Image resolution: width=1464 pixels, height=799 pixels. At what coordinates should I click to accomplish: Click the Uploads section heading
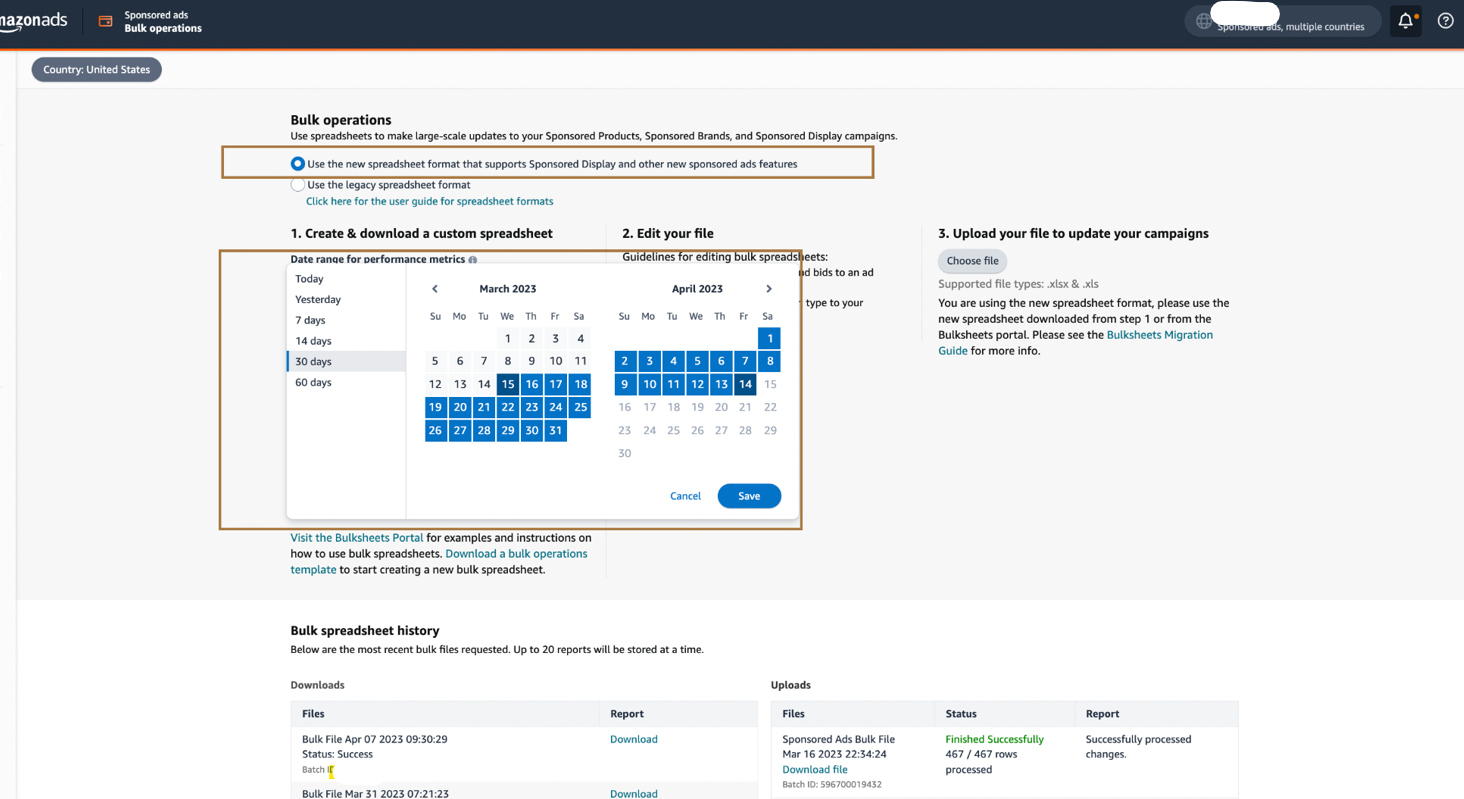click(x=791, y=686)
